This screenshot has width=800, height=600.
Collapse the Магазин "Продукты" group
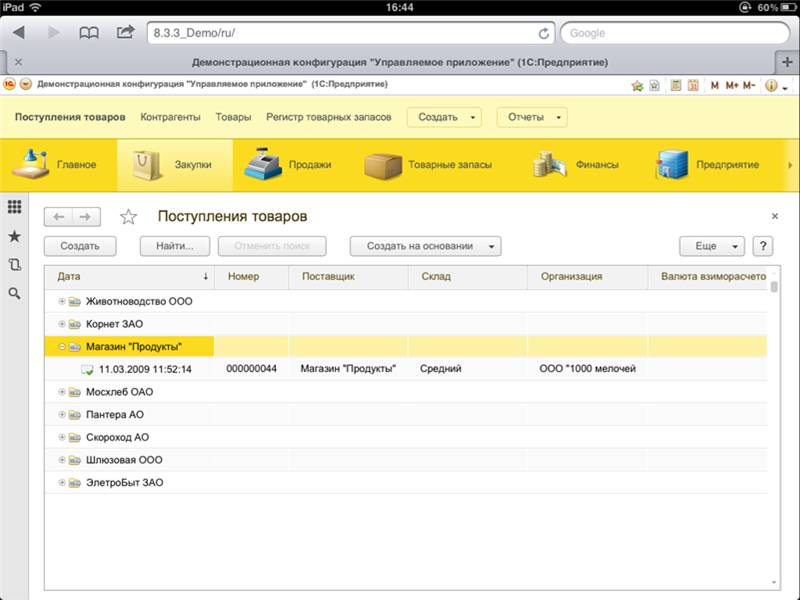coord(62,346)
